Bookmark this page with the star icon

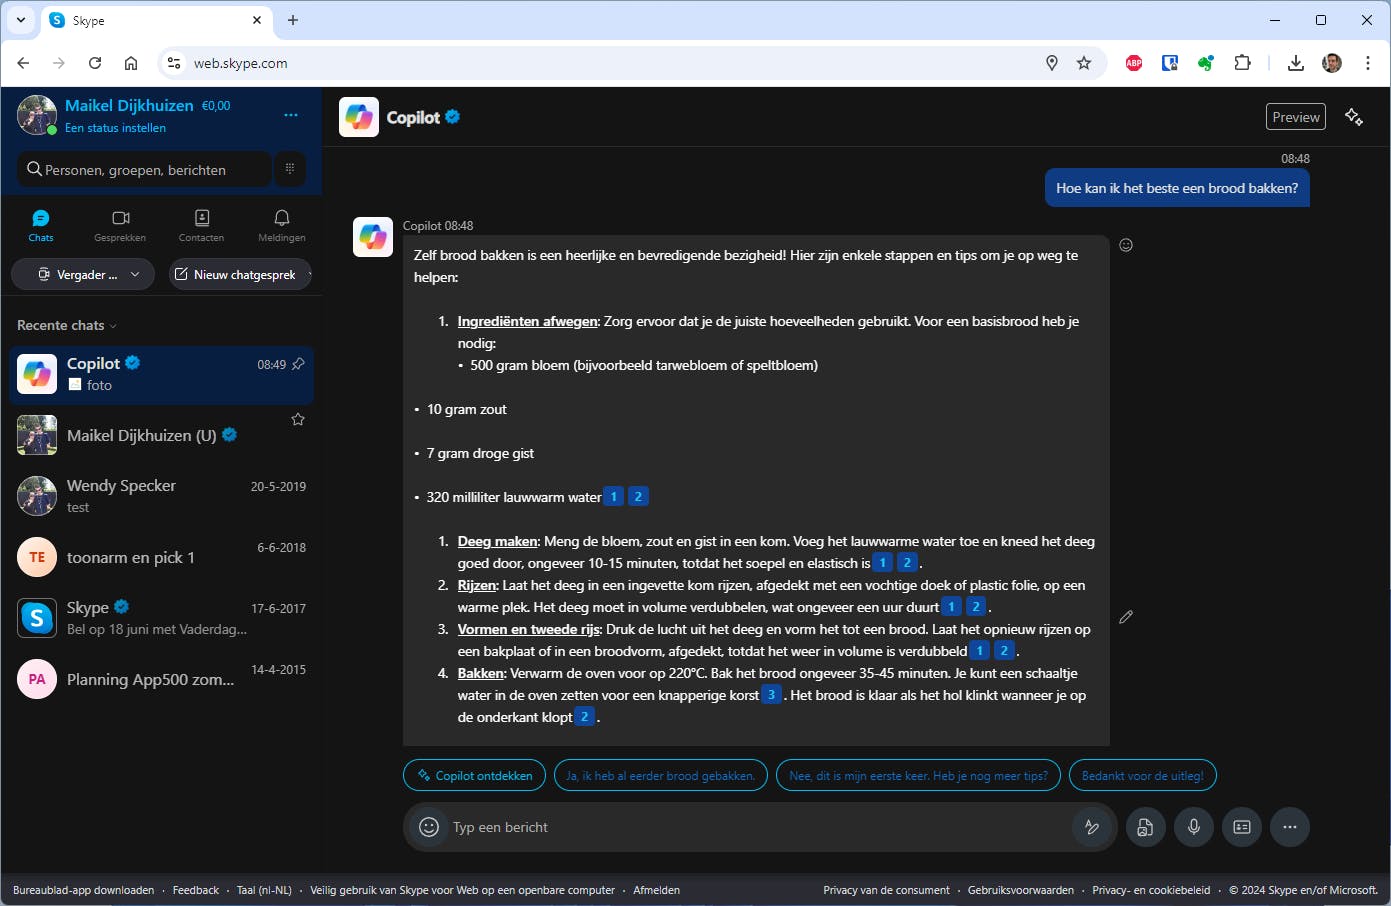(1084, 63)
